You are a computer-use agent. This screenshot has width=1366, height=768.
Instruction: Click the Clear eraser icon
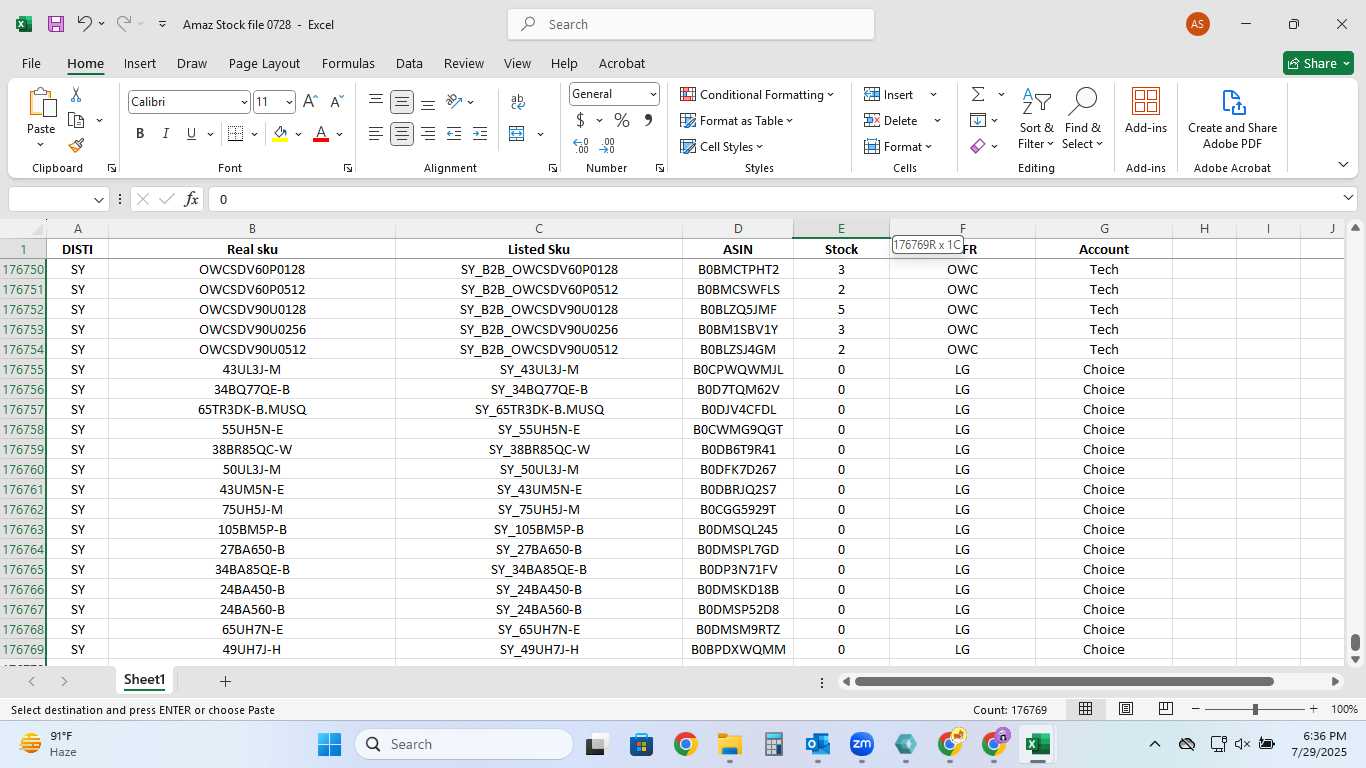pyautogui.click(x=978, y=146)
